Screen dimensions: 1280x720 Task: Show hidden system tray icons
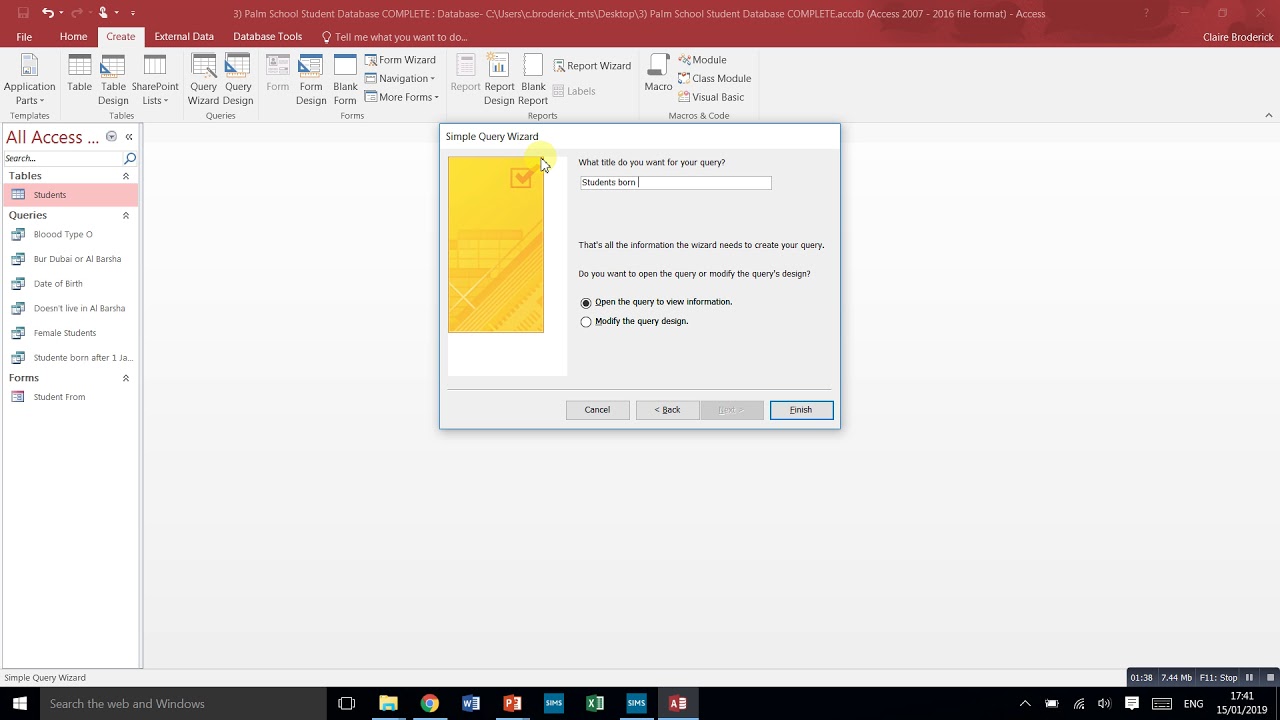point(1025,704)
